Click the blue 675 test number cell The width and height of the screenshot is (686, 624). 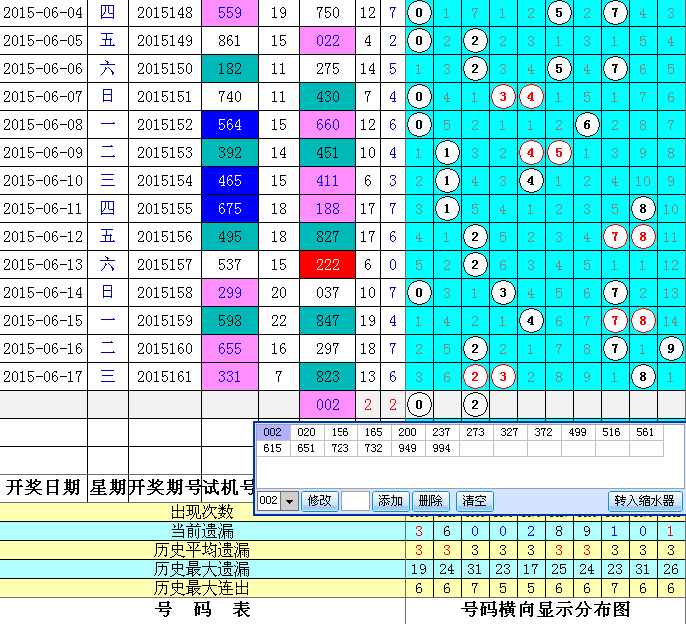coord(230,209)
